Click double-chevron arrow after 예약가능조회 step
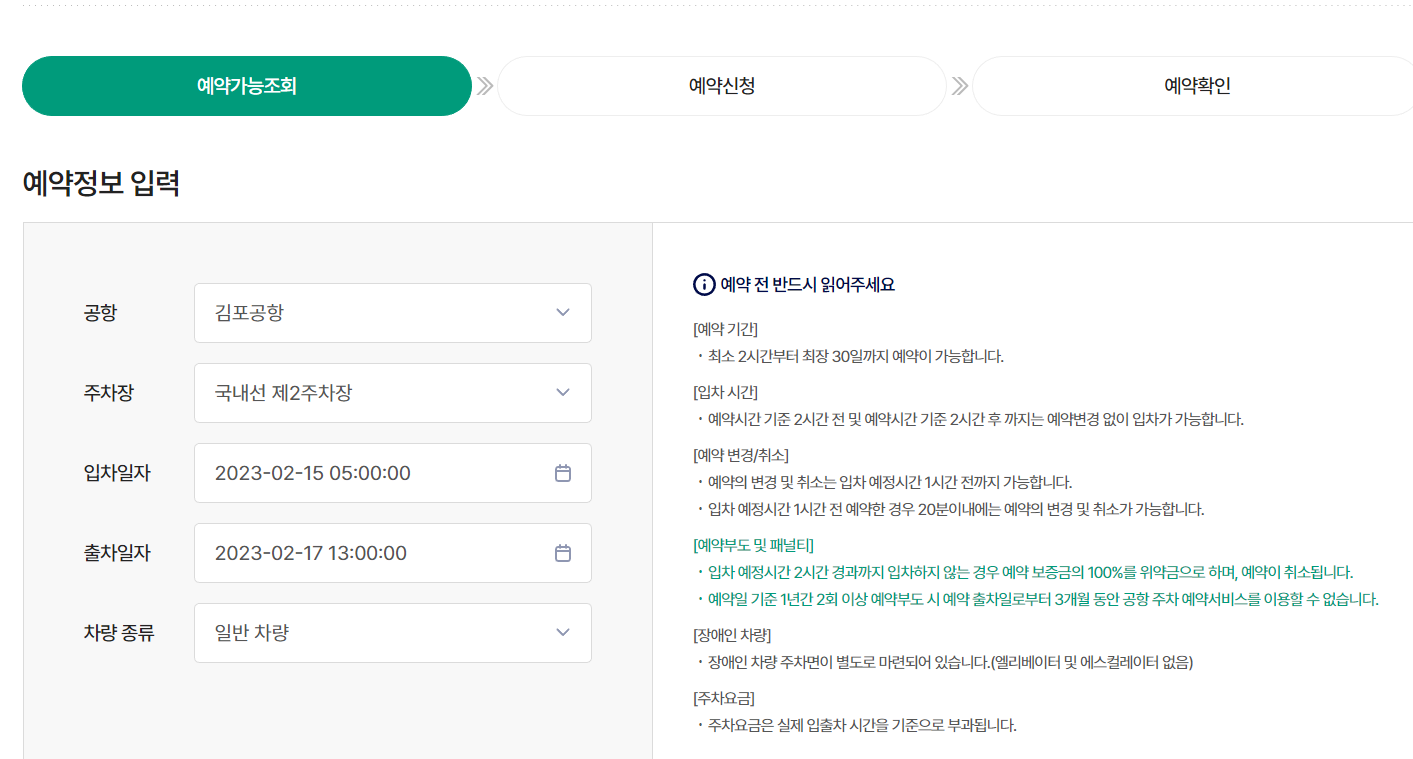This screenshot has width=1413, height=759. point(485,86)
